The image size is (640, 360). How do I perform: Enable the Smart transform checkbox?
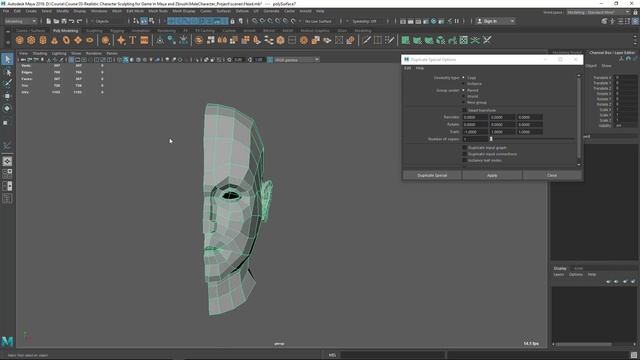tap(464, 110)
